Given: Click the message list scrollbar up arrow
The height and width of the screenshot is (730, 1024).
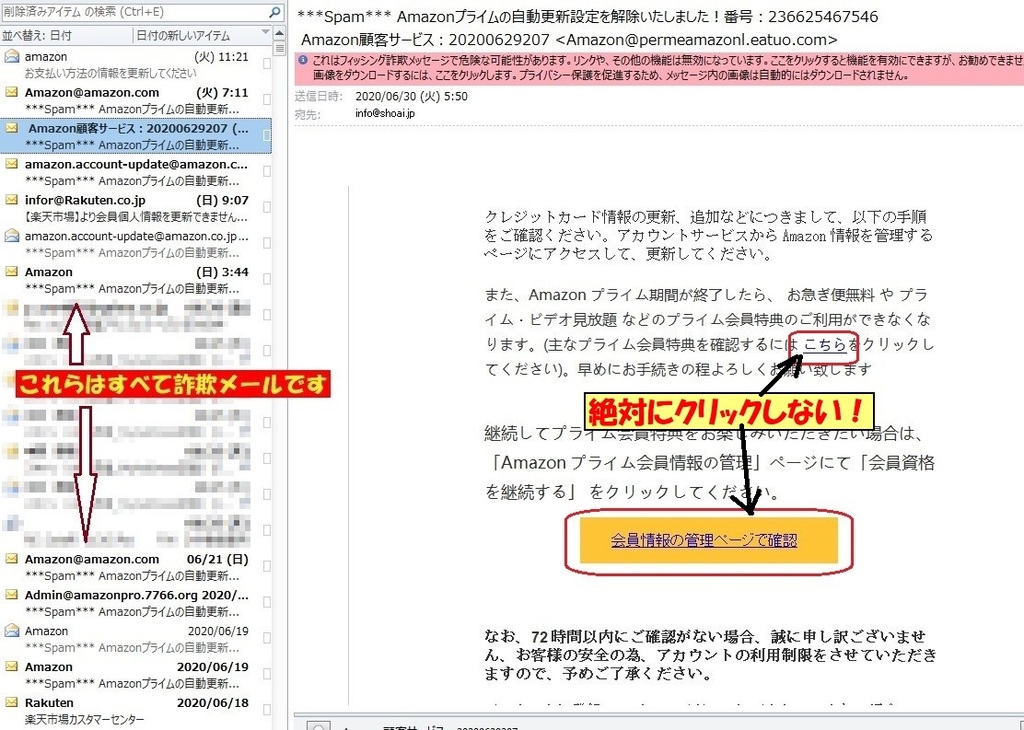Looking at the screenshot, I should point(279,33).
